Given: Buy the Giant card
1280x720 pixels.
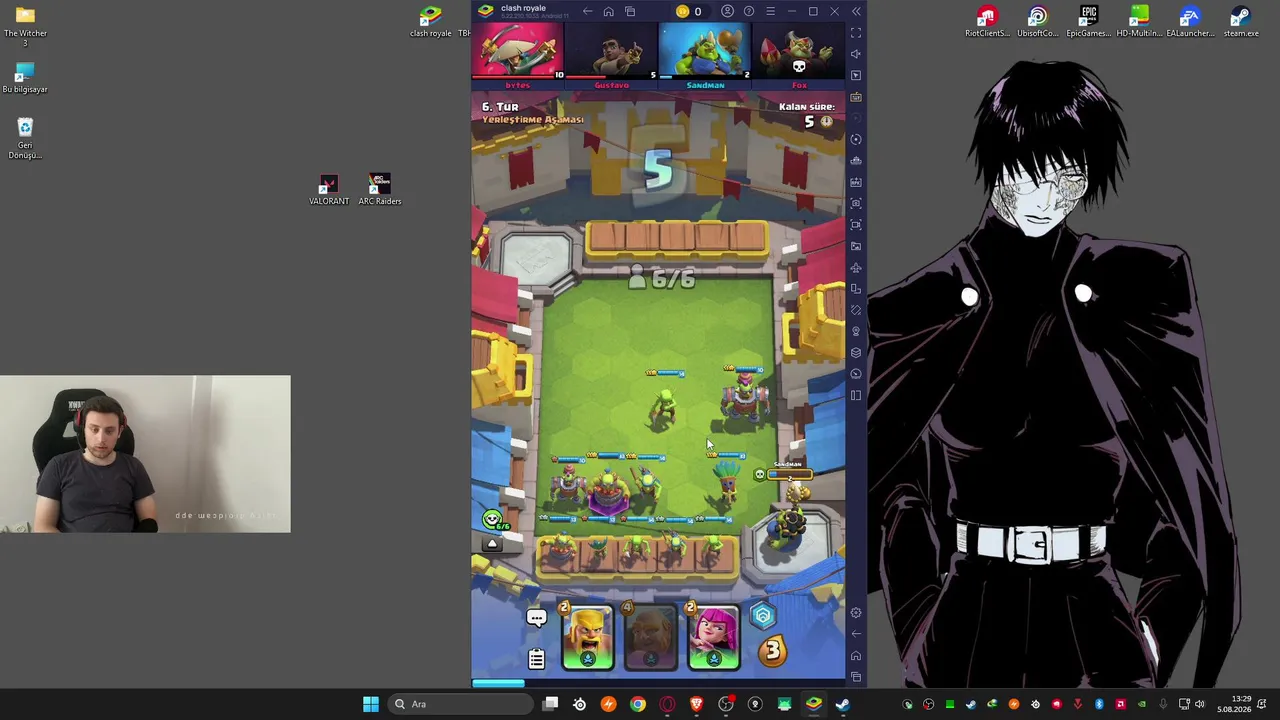Looking at the screenshot, I should click(x=651, y=636).
